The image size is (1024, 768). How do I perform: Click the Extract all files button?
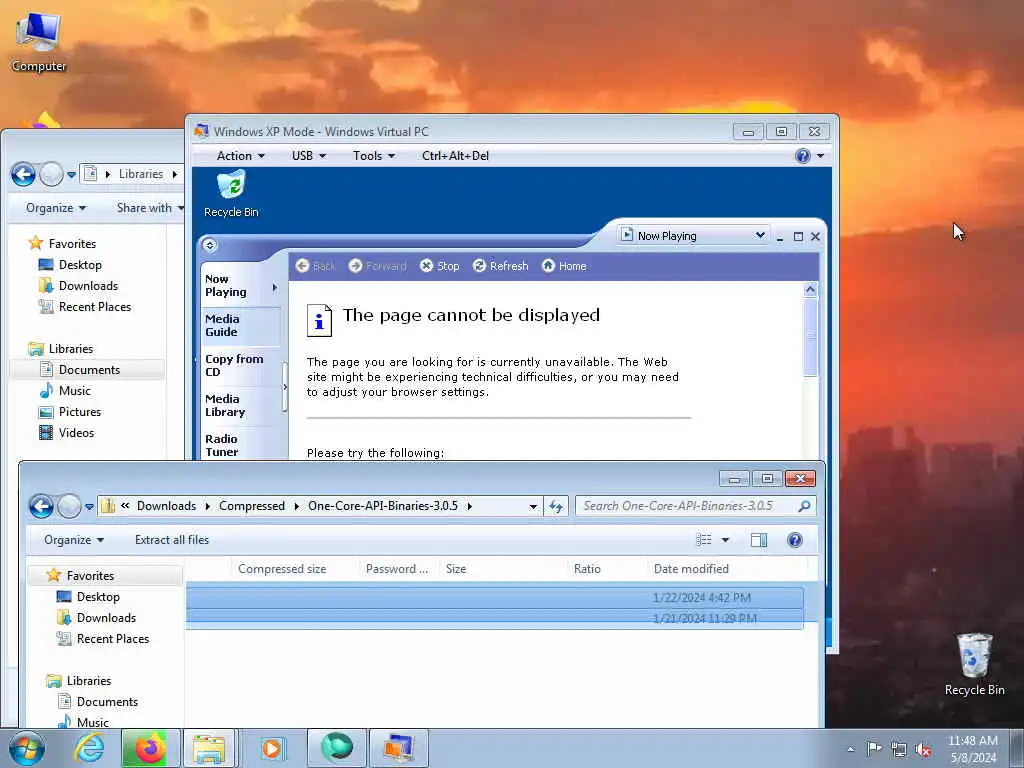[172, 540]
